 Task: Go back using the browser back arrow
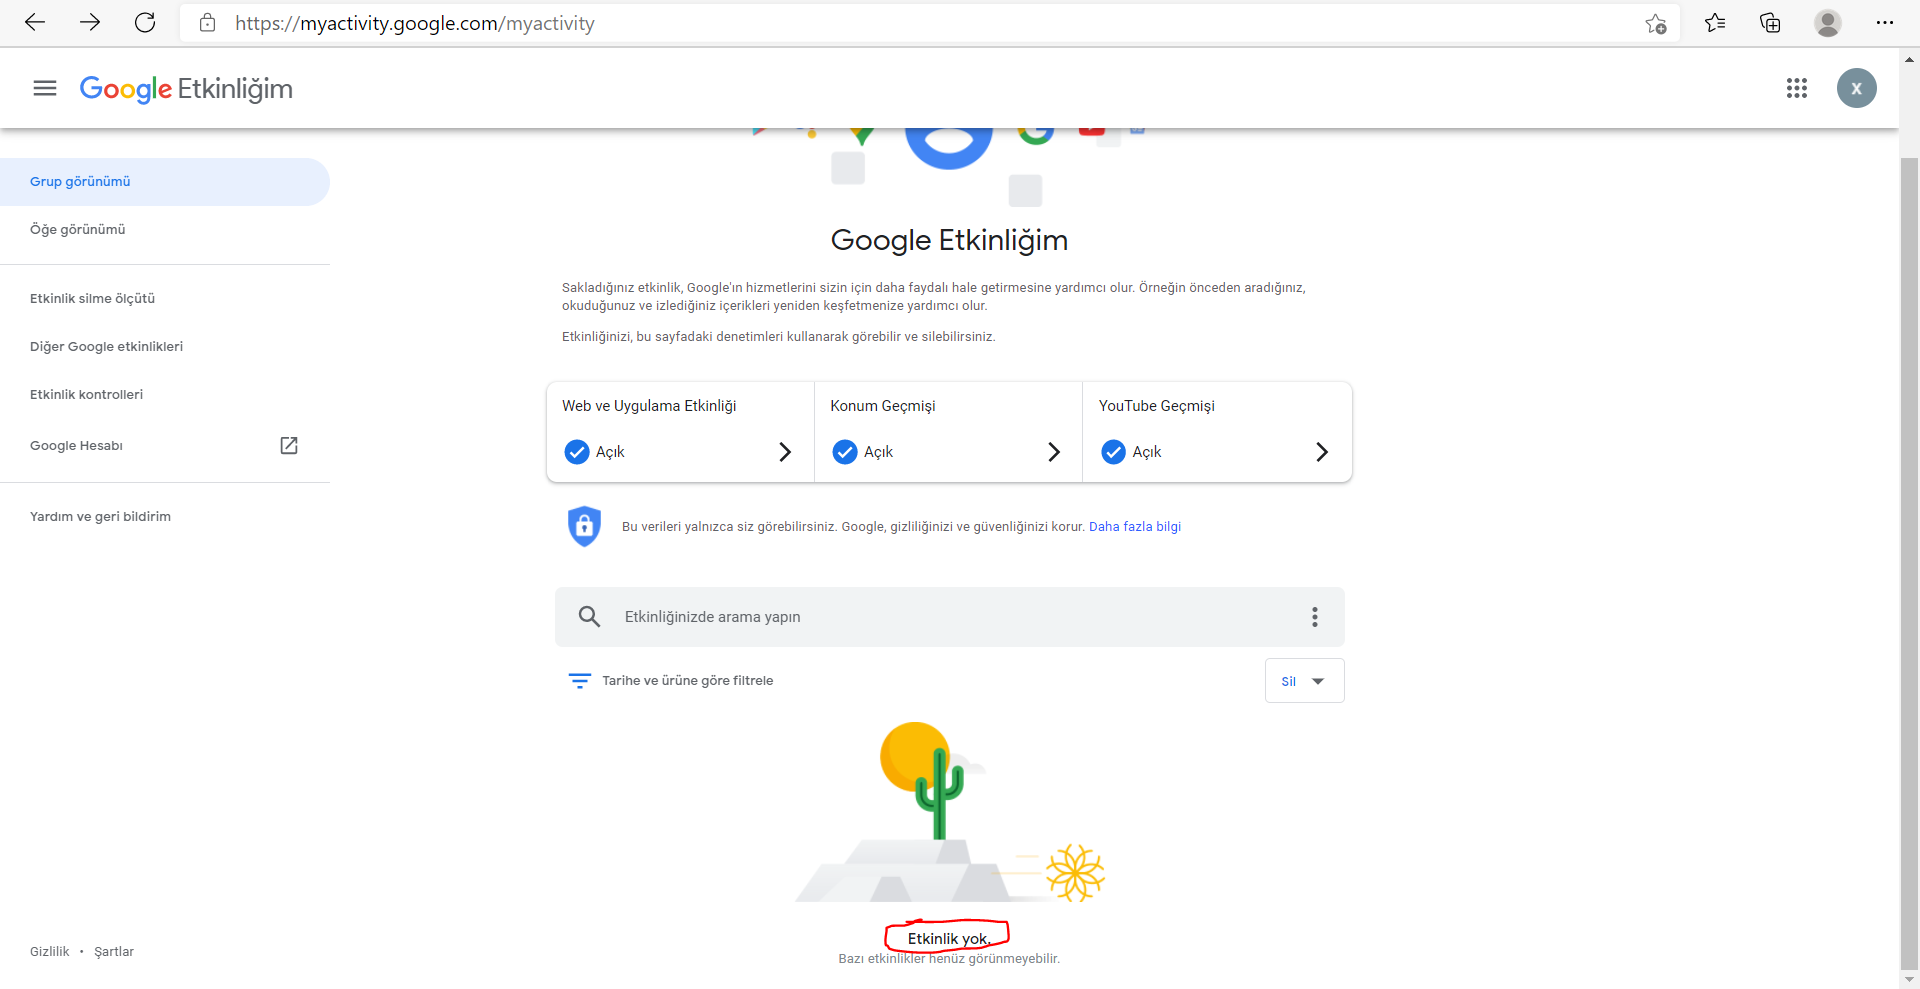(35, 23)
